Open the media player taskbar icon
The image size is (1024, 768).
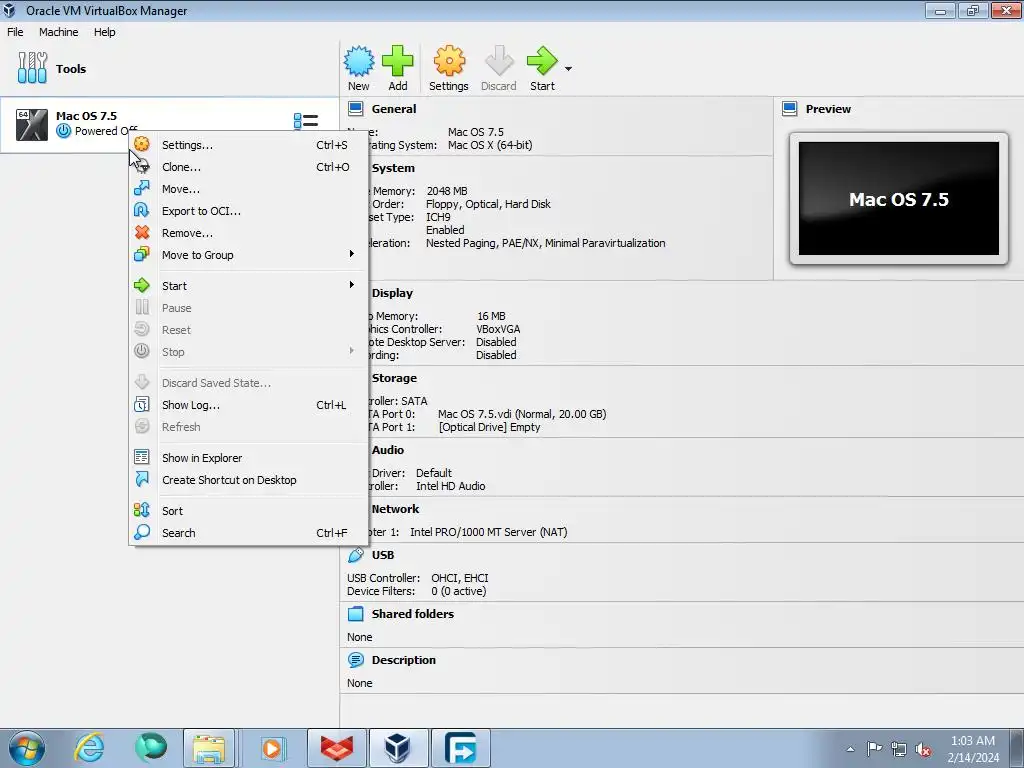tap(272, 748)
